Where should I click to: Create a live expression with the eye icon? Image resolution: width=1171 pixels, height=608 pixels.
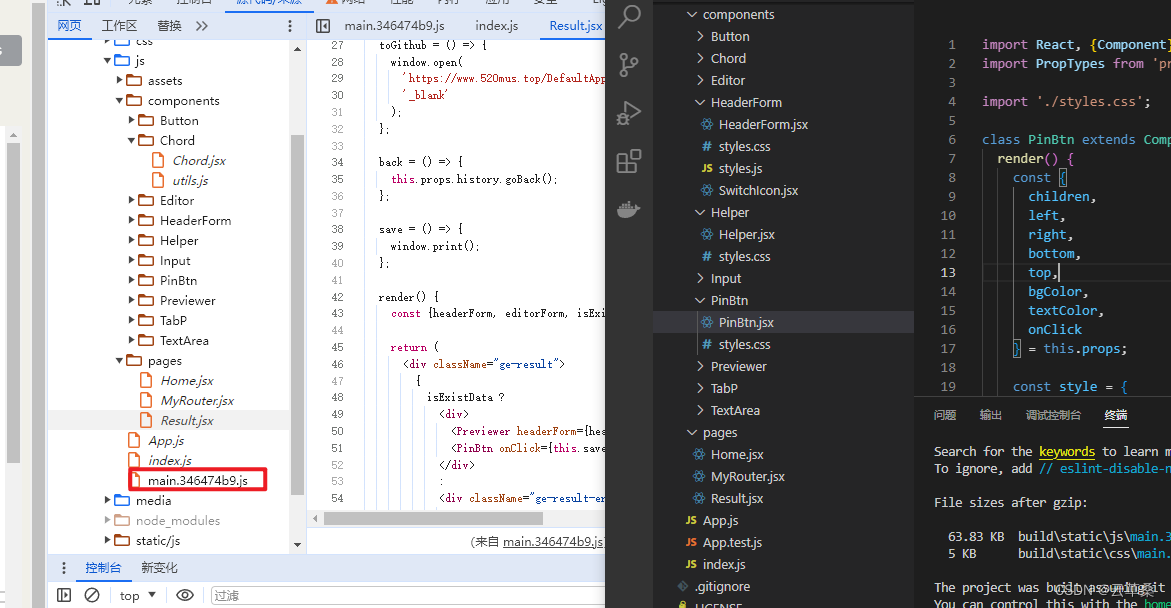click(x=183, y=595)
